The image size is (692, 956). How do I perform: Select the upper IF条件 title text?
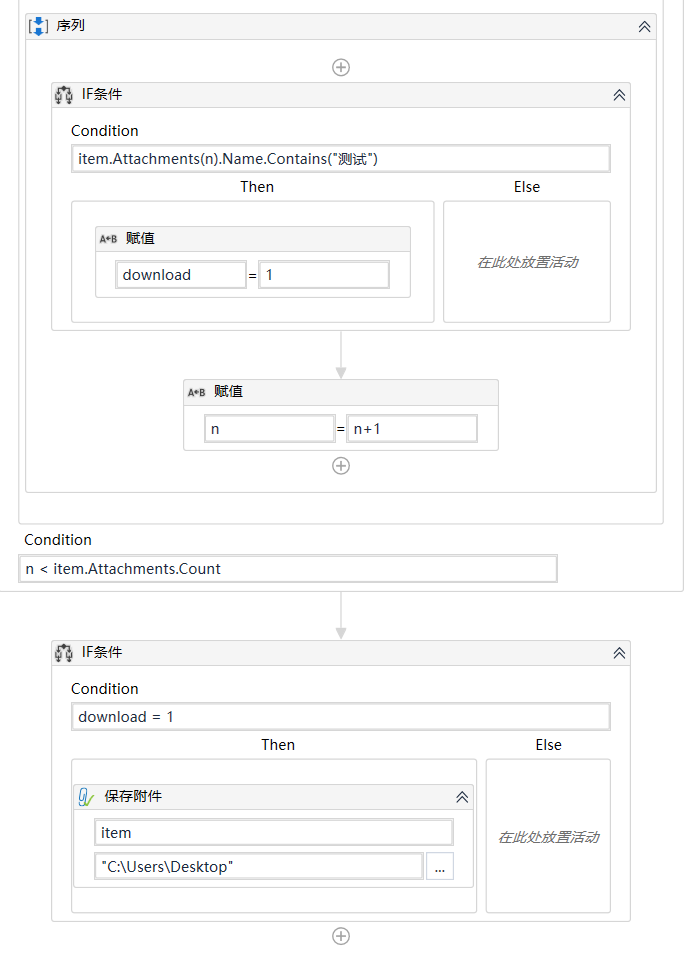pyautogui.click(x=102, y=94)
